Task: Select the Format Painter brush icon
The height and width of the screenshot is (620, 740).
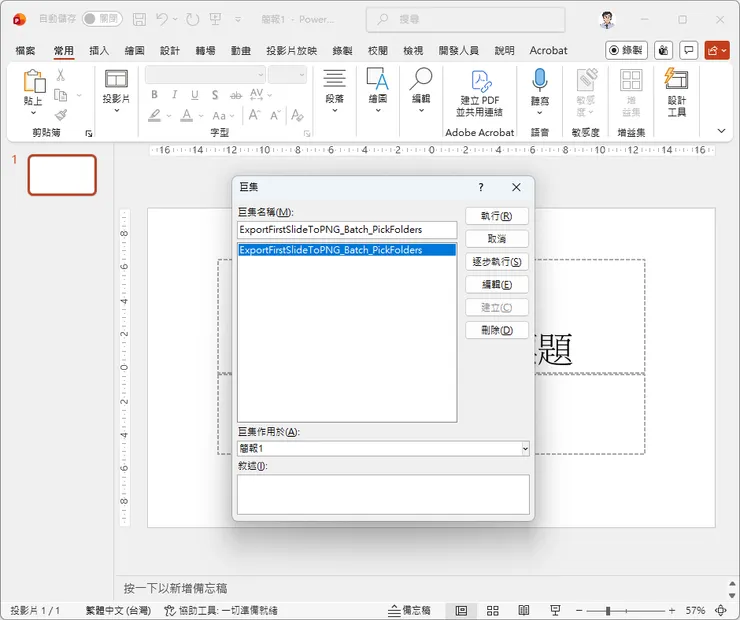Action: (60, 115)
